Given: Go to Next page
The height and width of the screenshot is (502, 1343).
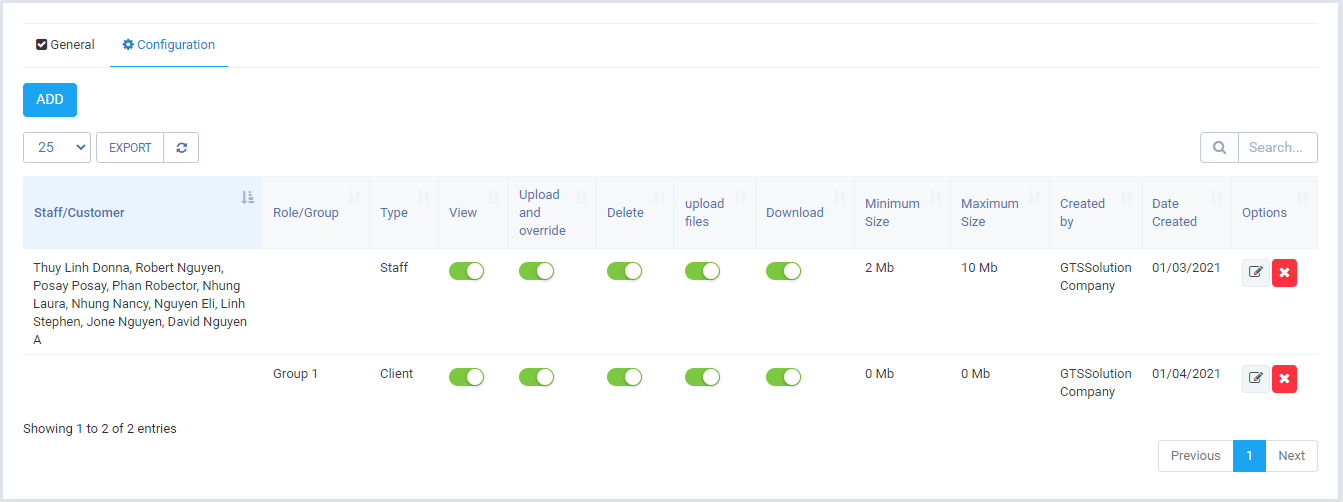Looking at the screenshot, I should pyautogui.click(x=1292, y=456).
